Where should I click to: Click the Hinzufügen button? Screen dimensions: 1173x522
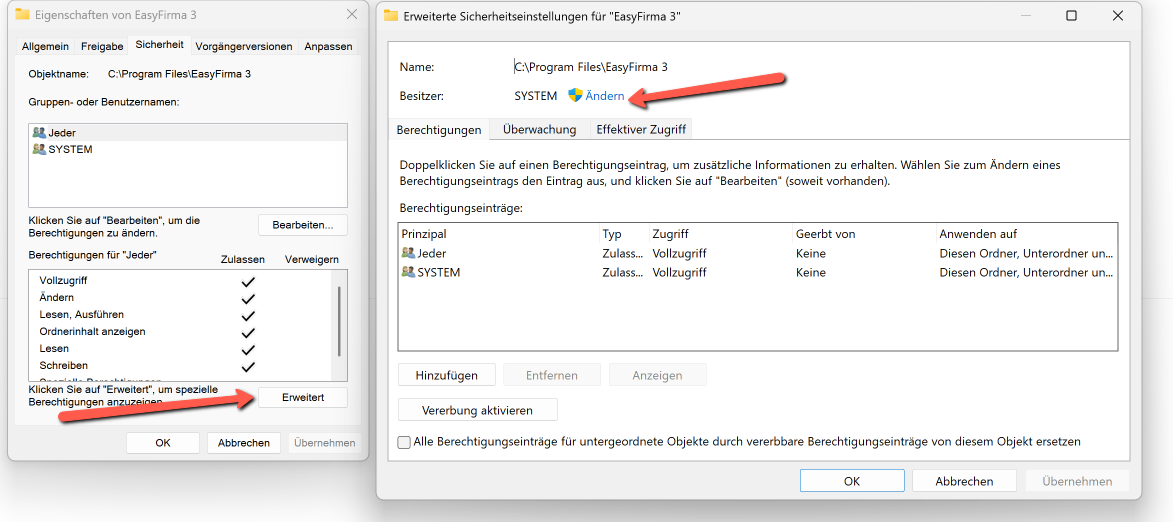click(x=447, y=375)
